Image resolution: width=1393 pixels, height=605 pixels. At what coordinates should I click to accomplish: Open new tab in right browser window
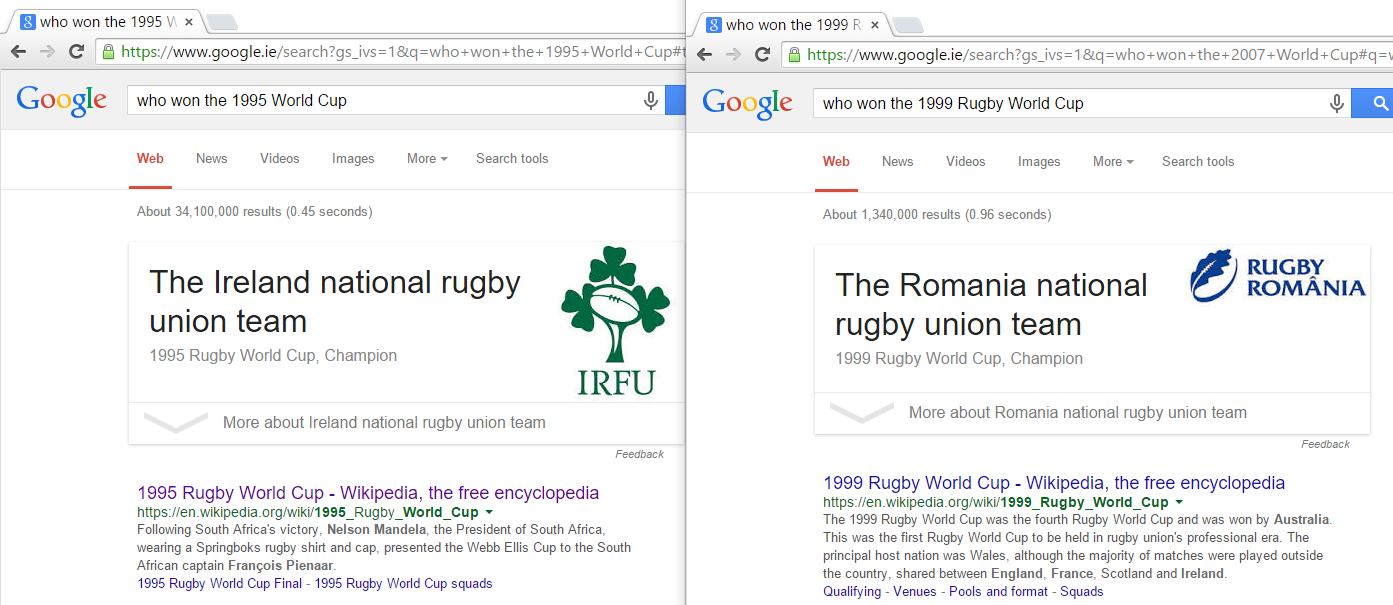pyautogui.click(x=907, y=25)
